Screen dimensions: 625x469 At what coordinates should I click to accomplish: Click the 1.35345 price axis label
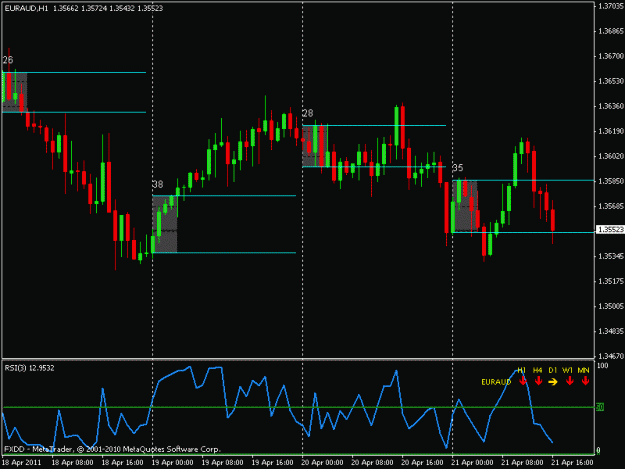[611, 256]
